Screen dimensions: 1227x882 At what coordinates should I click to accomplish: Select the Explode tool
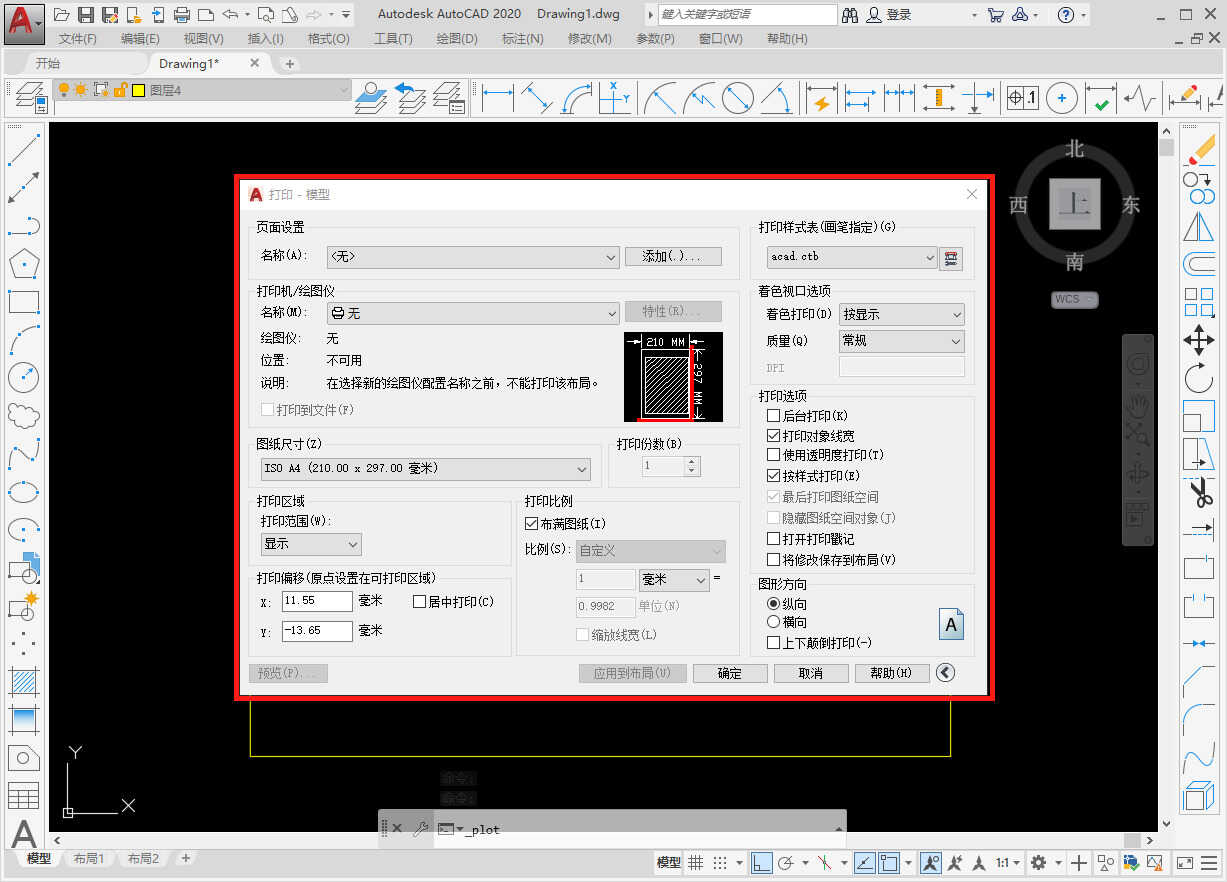tap(1198, 795)
